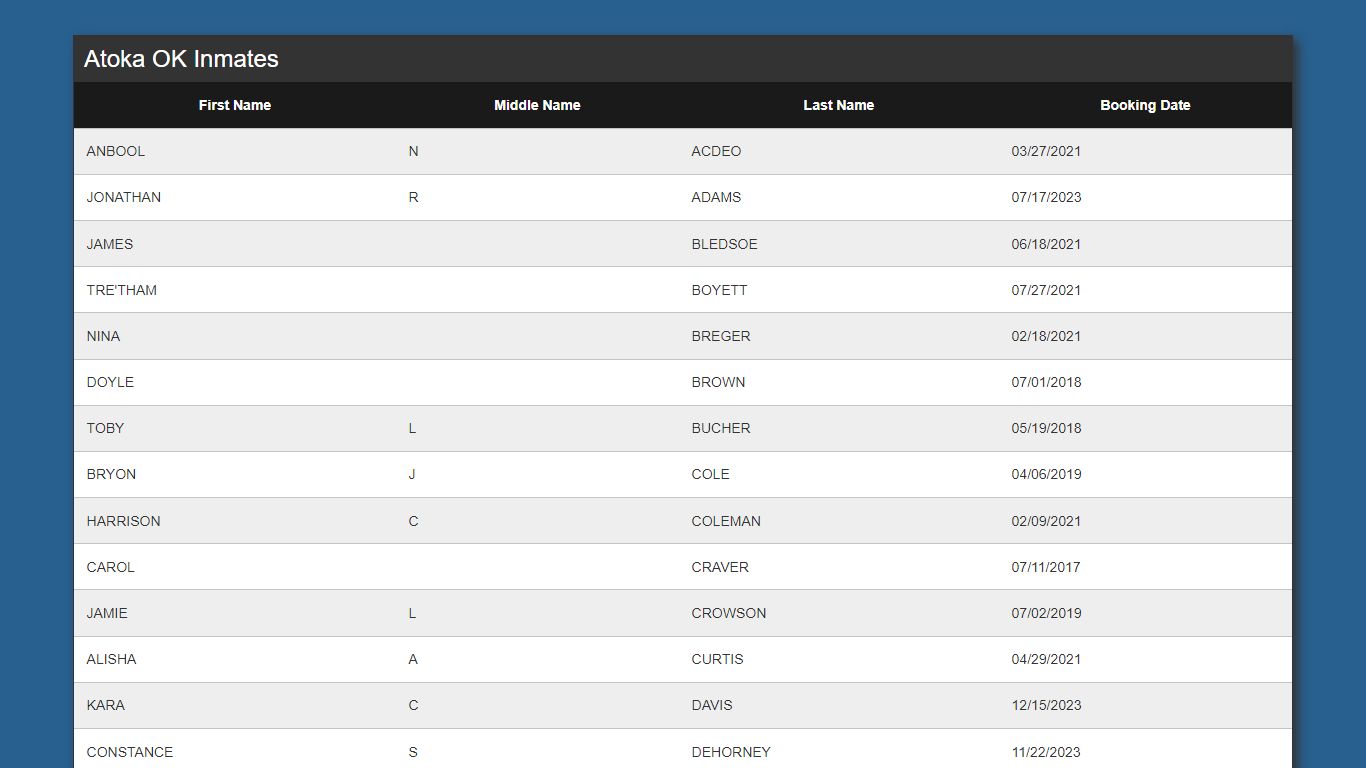This screenshot has width=1366, height=768.
Task: Click last name CROWSON
Action: [x=729, y=613]
